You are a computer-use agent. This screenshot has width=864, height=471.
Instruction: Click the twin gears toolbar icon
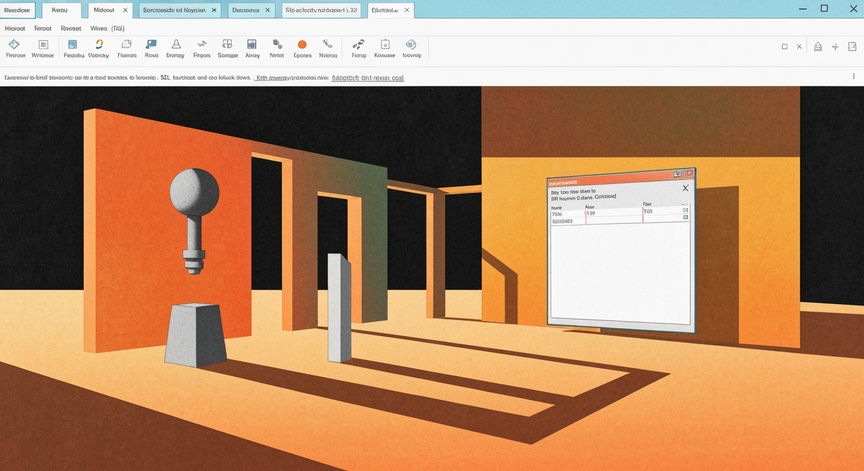277,45
